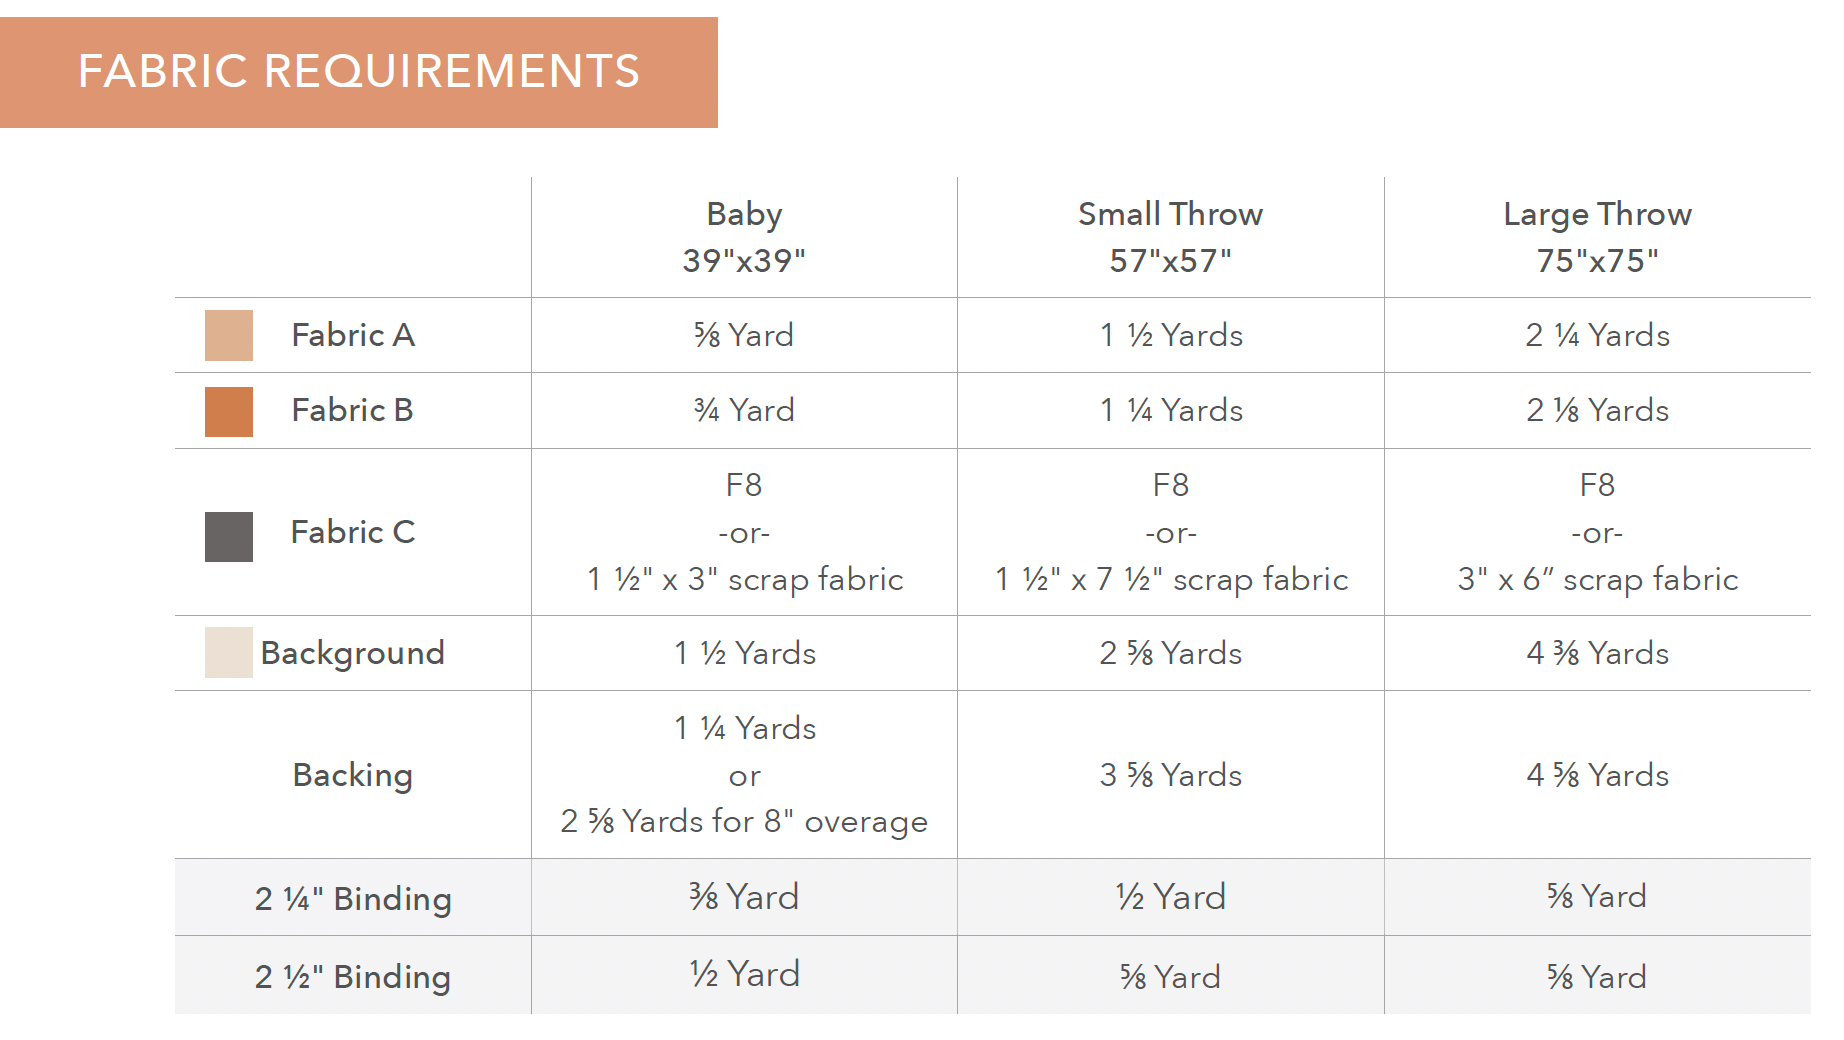Click the Small Throw 57"x57" column header
Image resolution: width=1844 pixels, height=1040 pixels.
point(1170,237)
